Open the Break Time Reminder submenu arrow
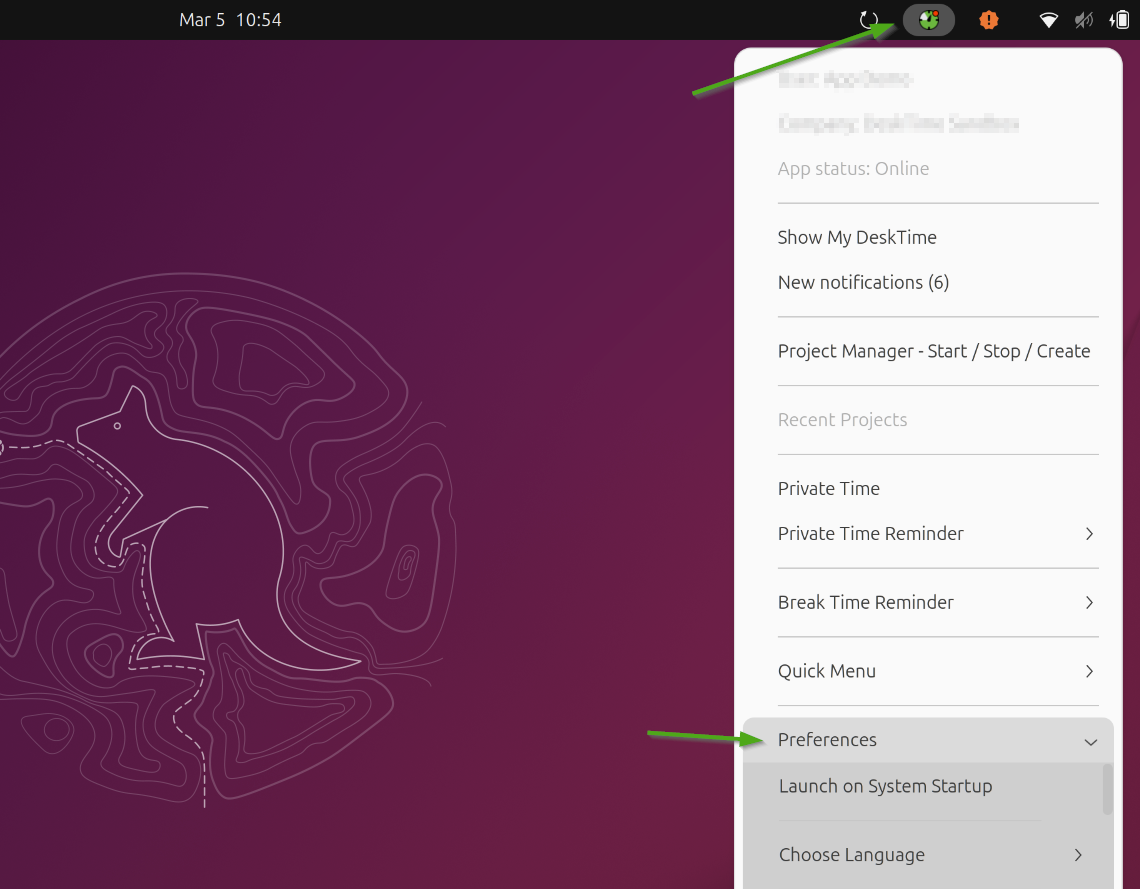The width and height of the screenshot is (1140, 889). [x=1089, y=603]
